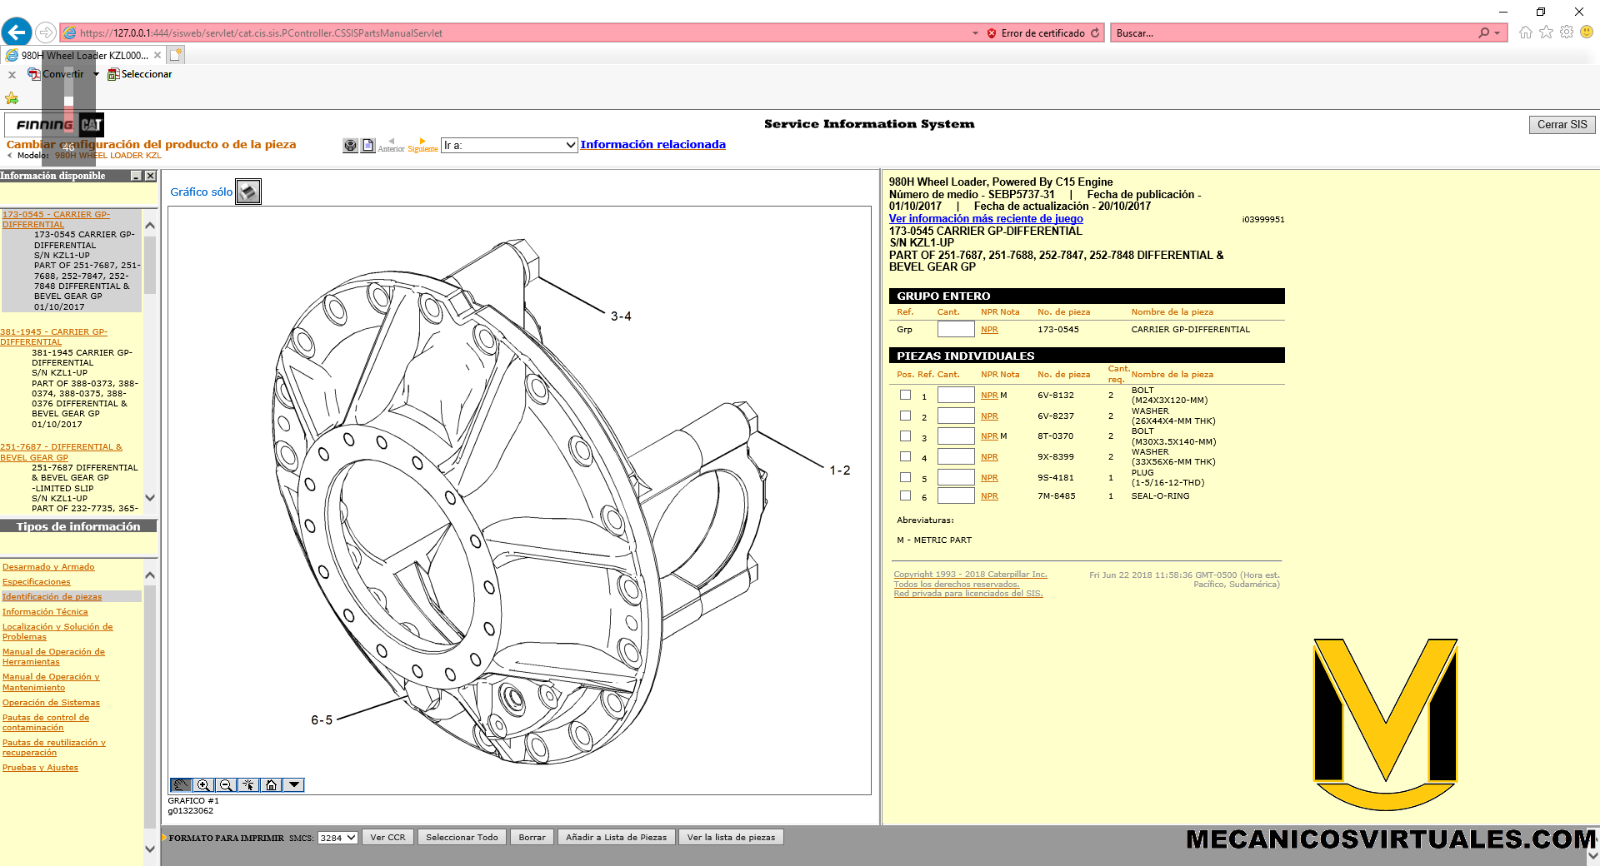Click the smiley feedback icon
1600x866 pixels.
coord(1586,32)
